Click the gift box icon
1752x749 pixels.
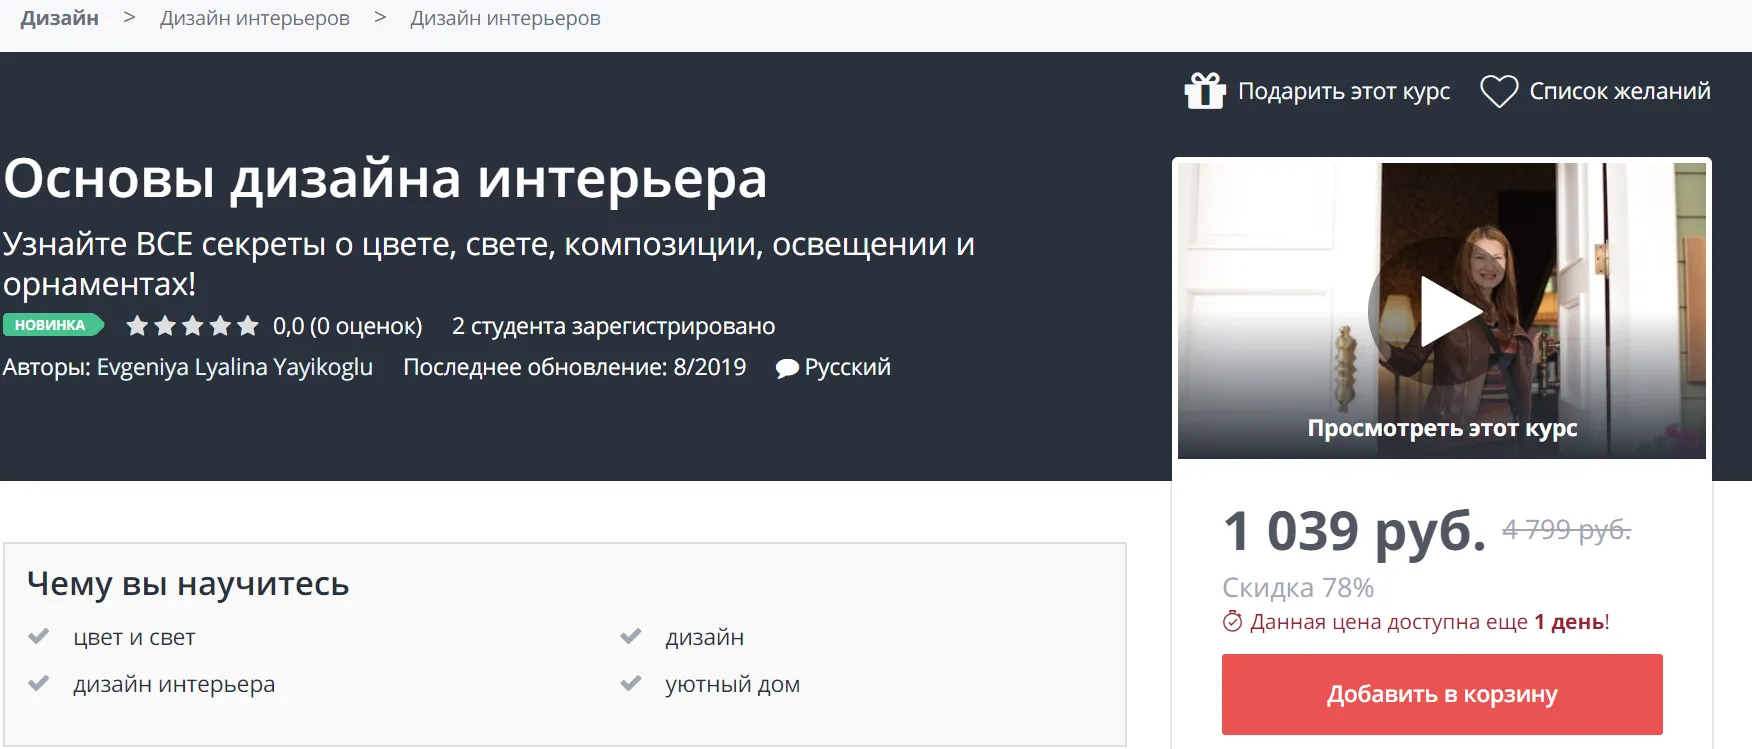(1205, 91)
